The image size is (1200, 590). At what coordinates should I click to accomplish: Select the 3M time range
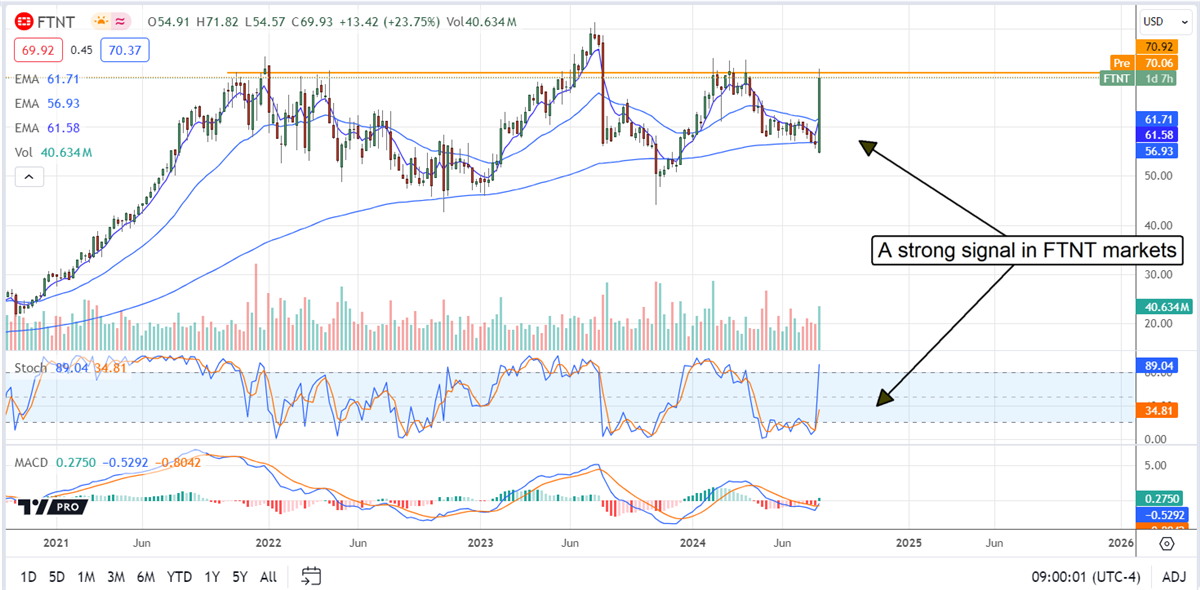[116, 576]
